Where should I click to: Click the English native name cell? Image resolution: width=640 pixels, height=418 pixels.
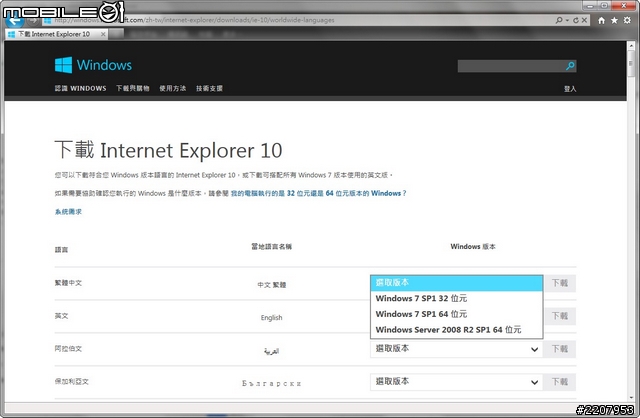(271, 318)
